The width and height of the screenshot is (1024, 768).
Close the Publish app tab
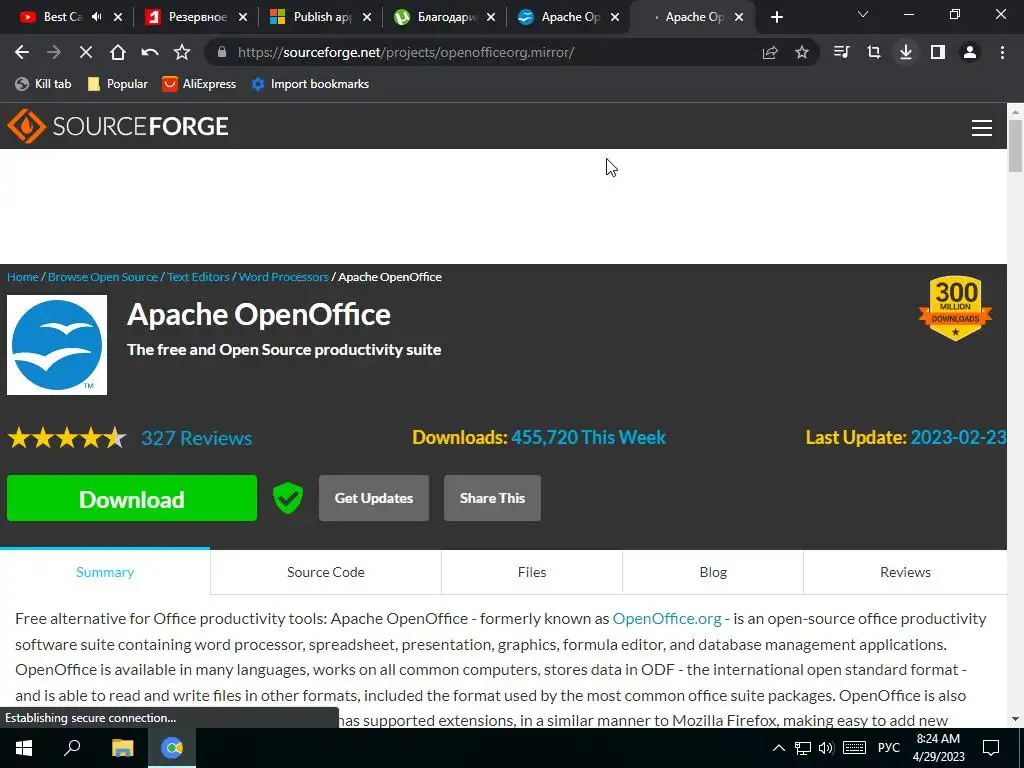click(367, 17)
